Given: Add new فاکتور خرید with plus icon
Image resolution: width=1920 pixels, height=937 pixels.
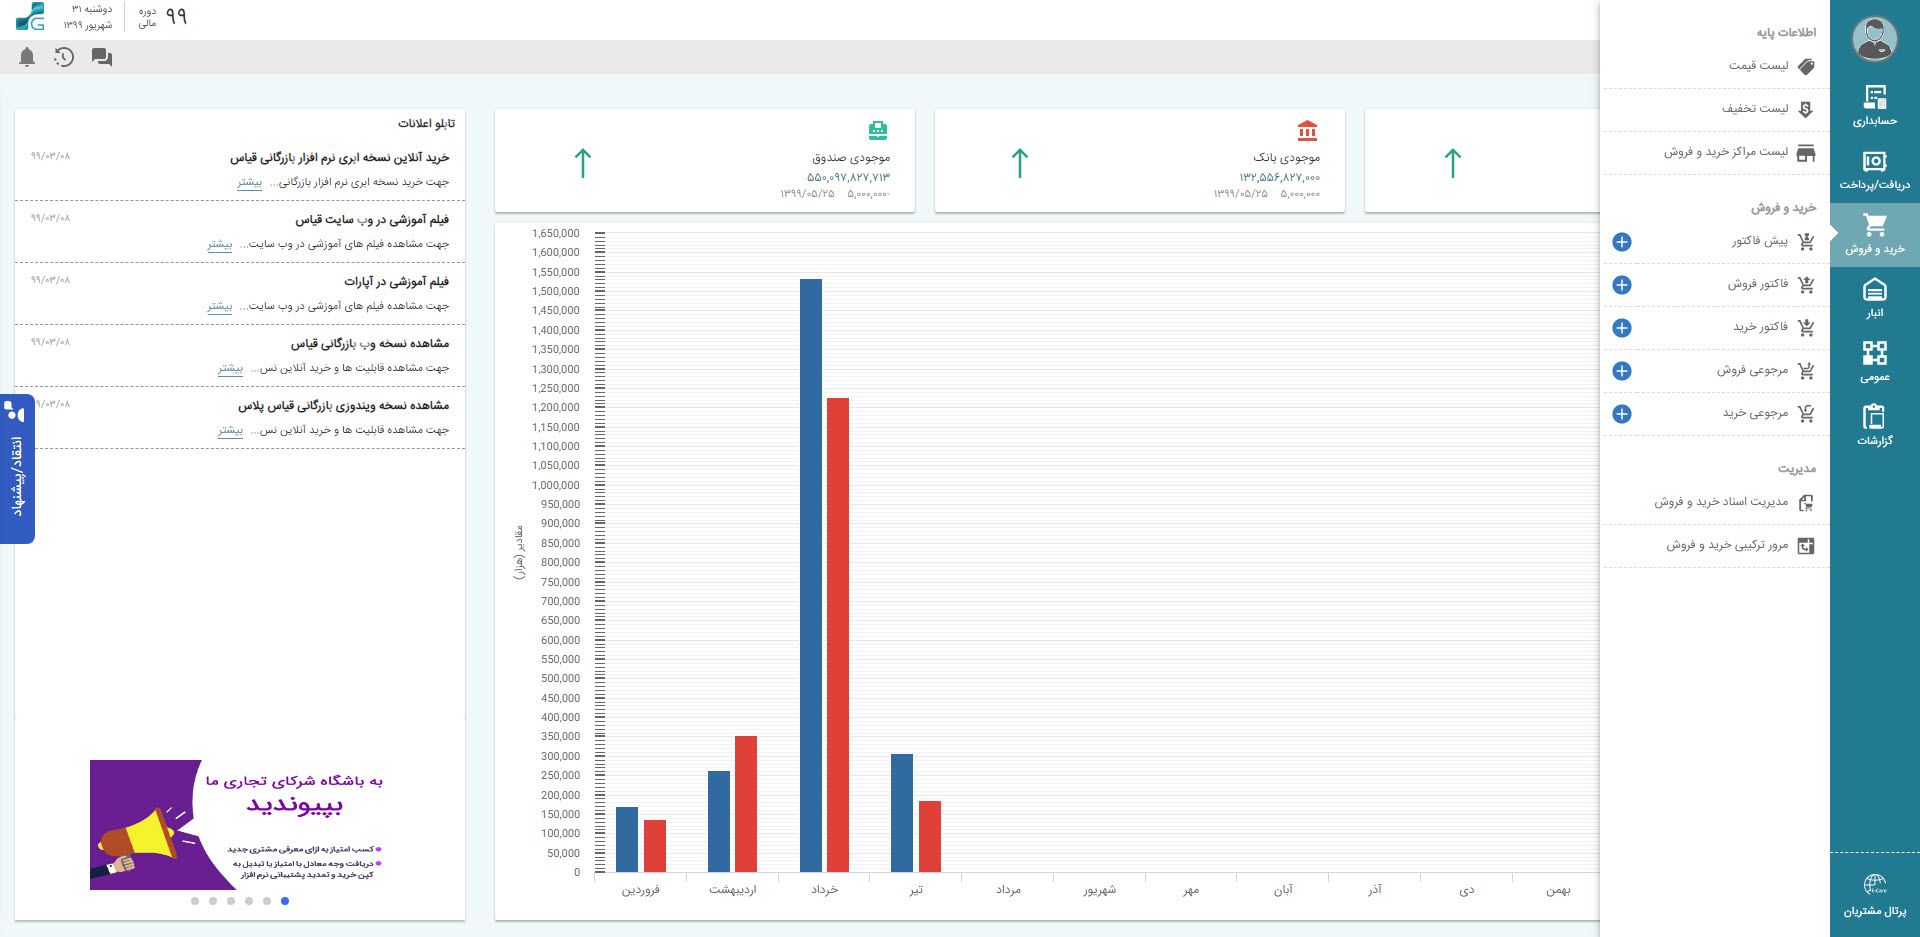Looking at the screenshot, I should coord(1622,328).
